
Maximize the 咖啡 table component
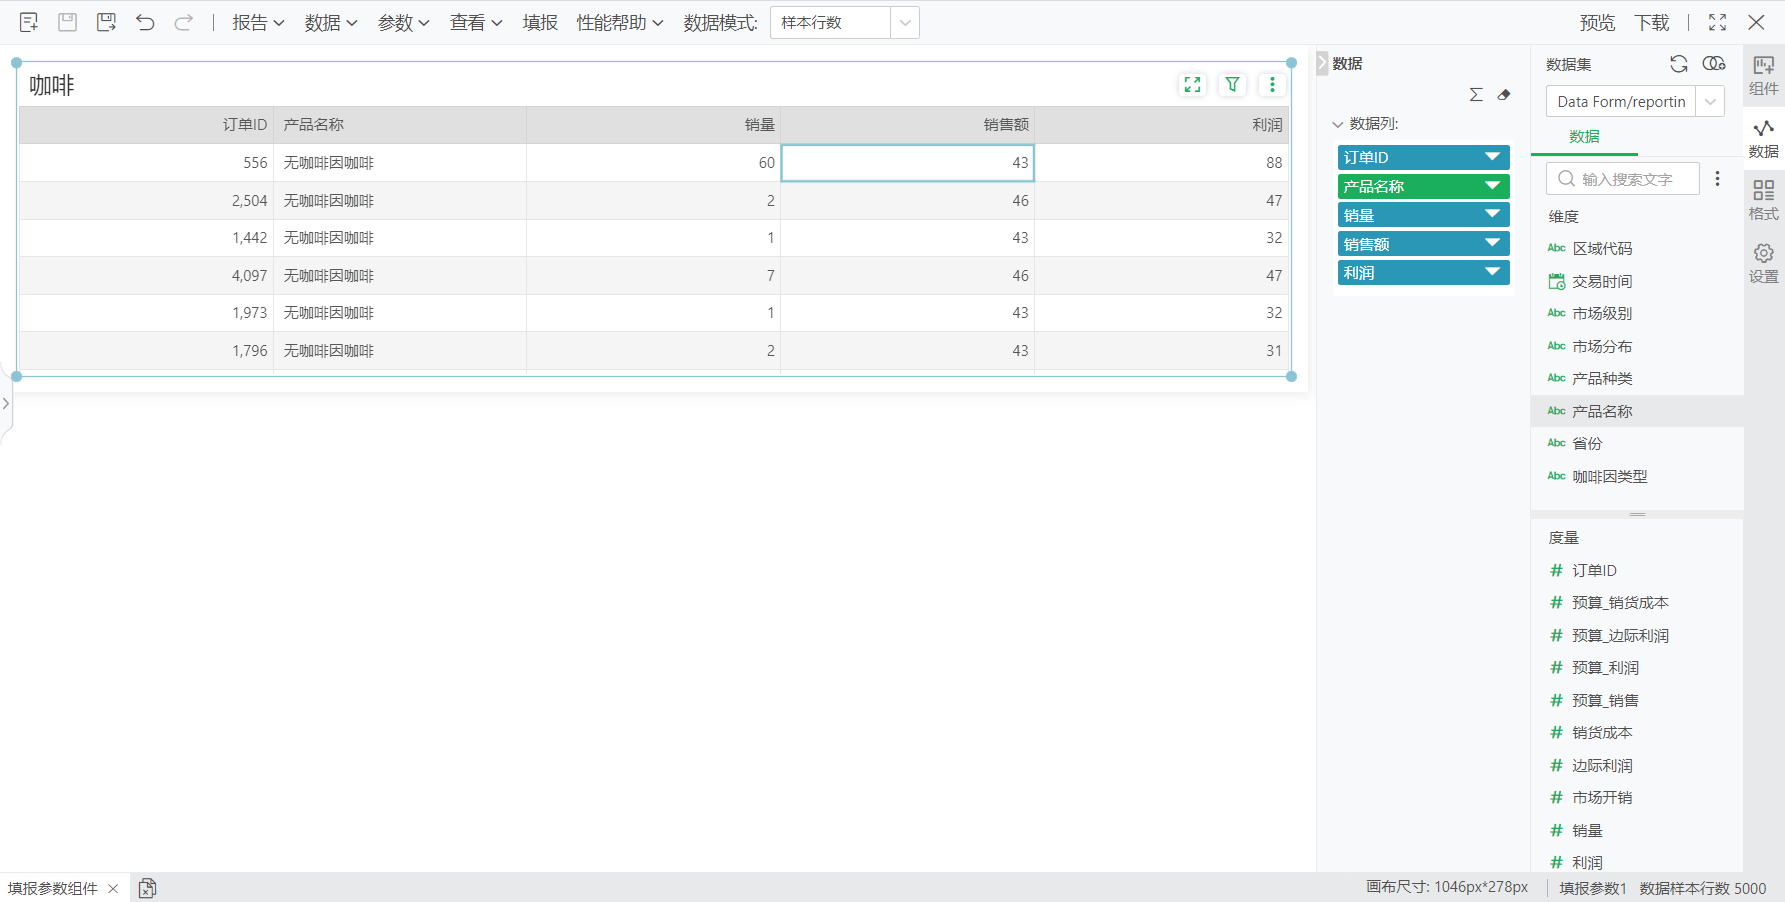coord(1192,85)
